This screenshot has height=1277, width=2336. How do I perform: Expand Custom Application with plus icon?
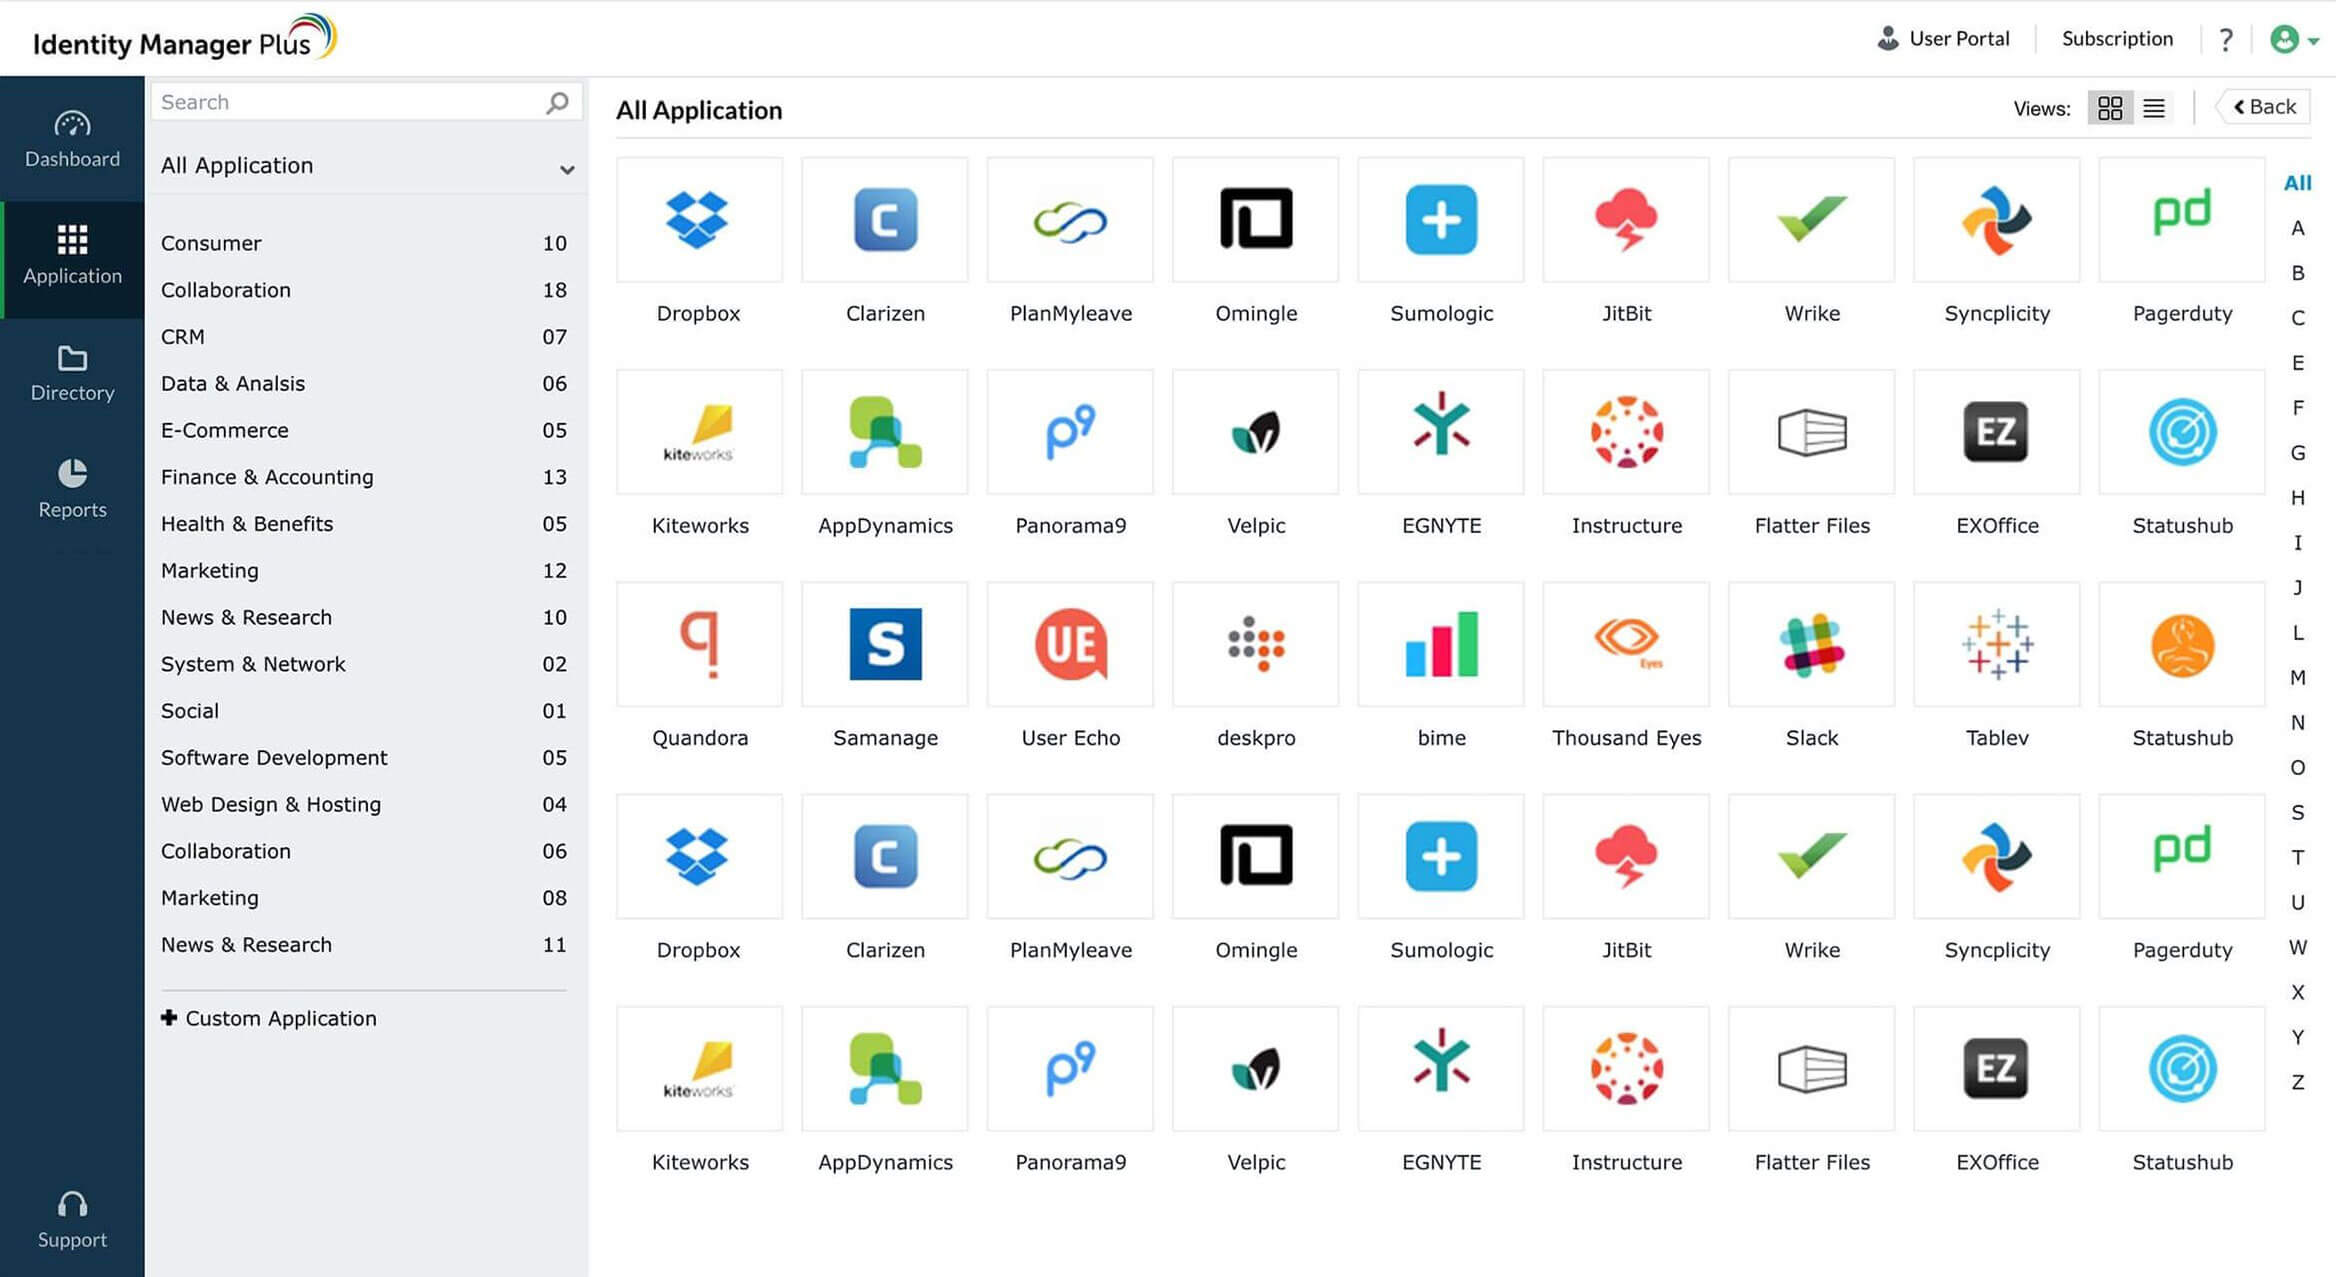tap(169, 1017)
